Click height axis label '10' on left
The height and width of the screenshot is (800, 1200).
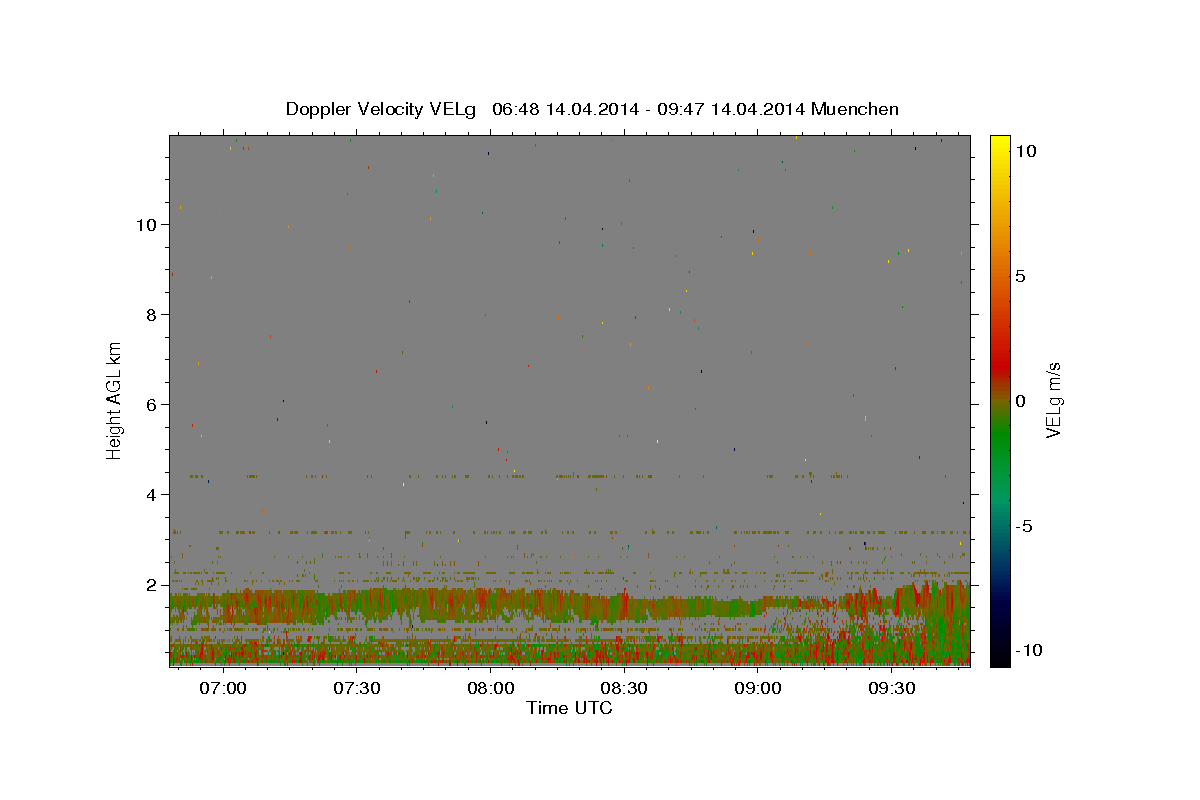[147, 224]
